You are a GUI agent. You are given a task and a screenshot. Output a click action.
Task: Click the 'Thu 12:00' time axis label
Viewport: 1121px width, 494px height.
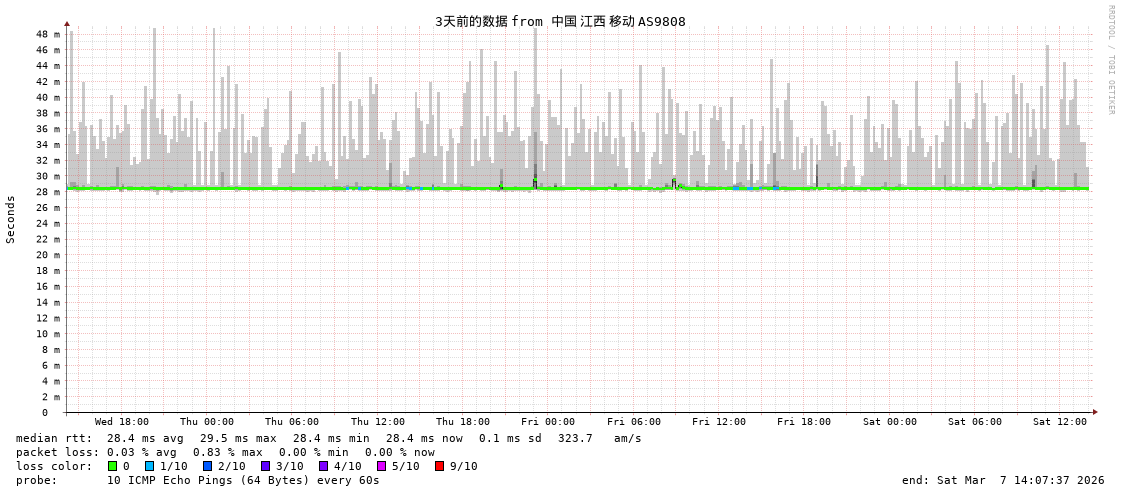(378, 422)
